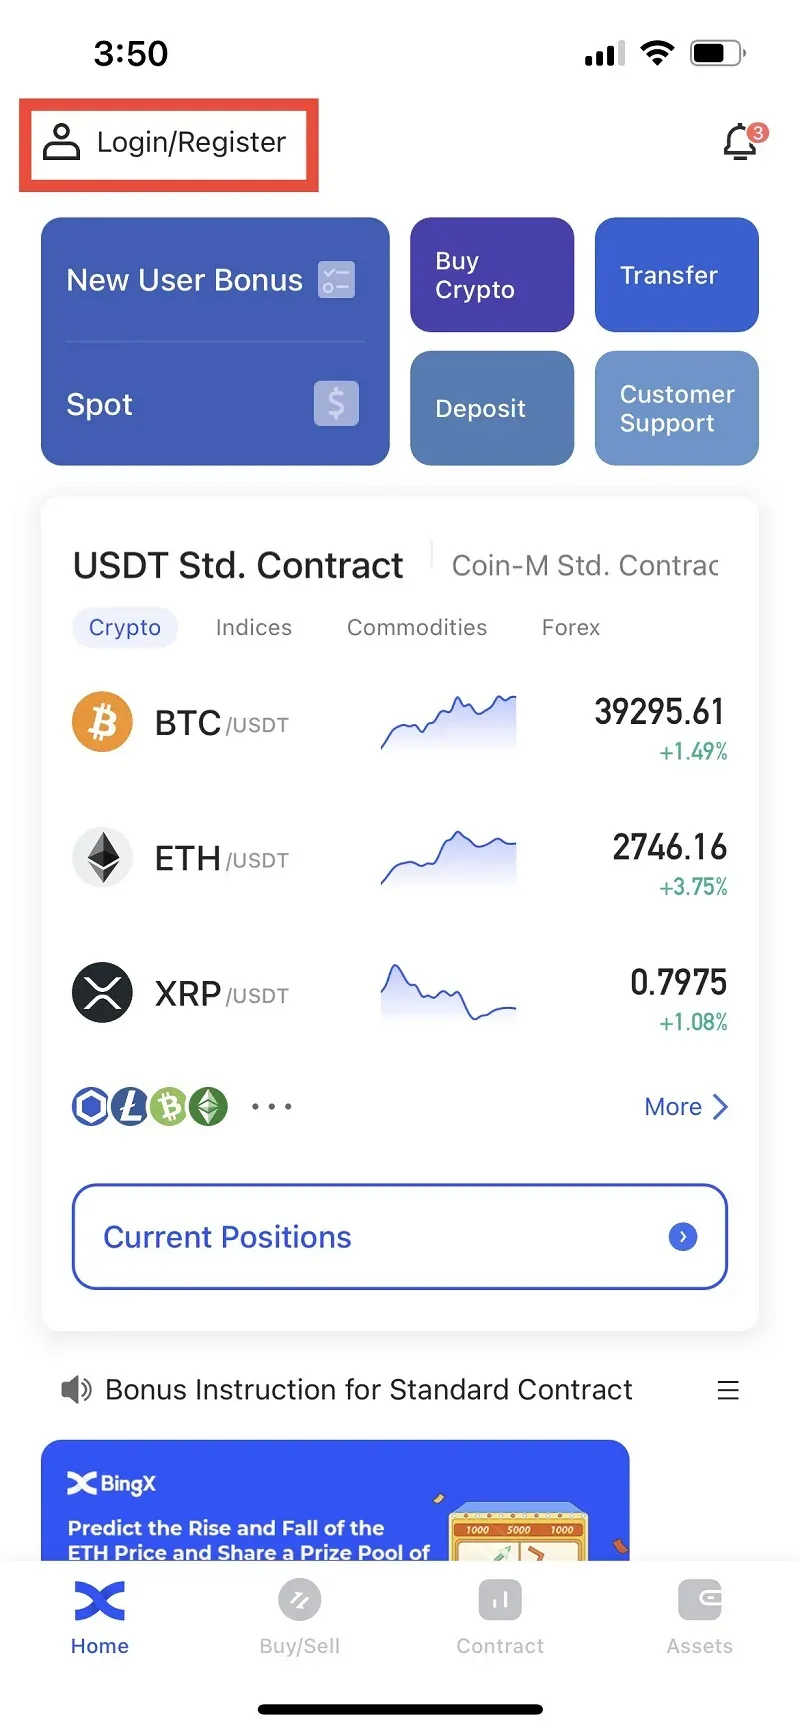Tap the Bitcoin coin icon
800x1731 pixels.
click(102, 722)
